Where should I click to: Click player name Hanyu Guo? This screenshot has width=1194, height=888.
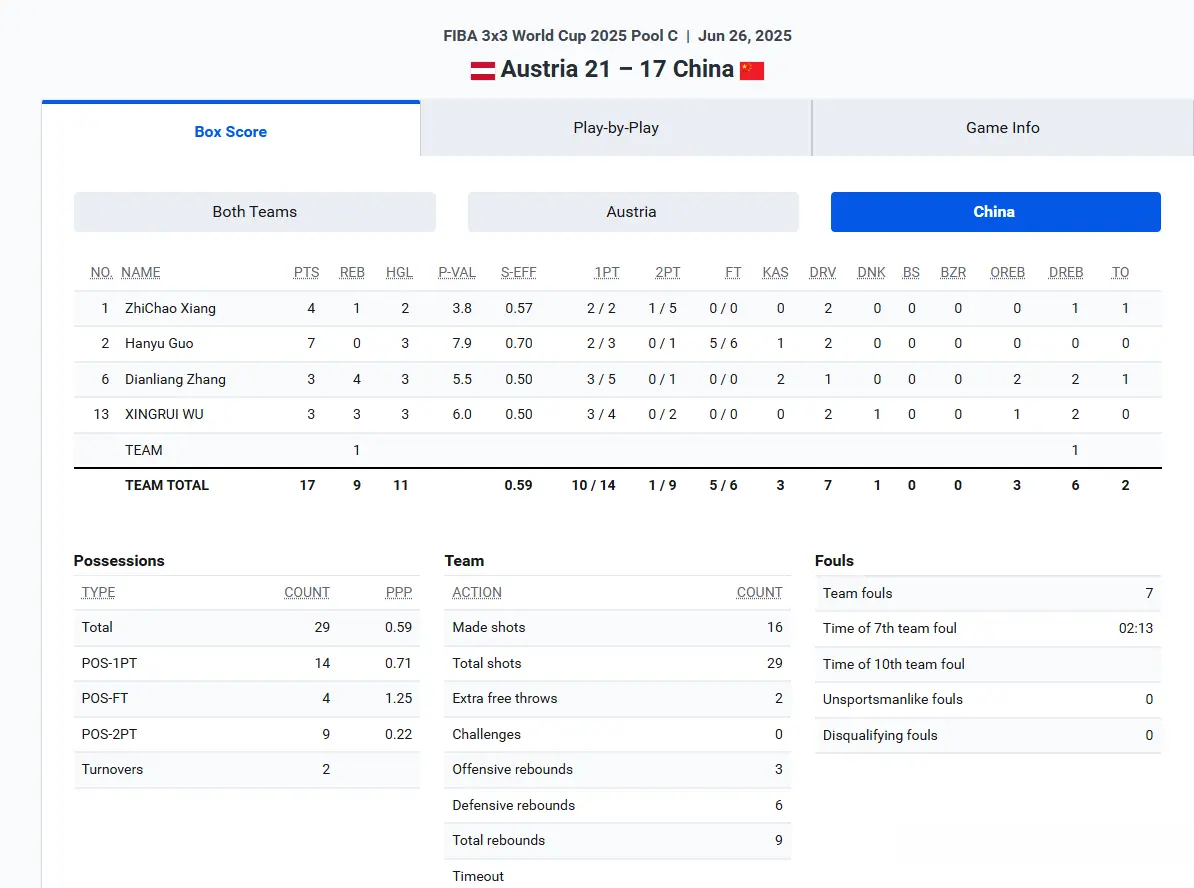pyautogui.click(x=159, y=343)
